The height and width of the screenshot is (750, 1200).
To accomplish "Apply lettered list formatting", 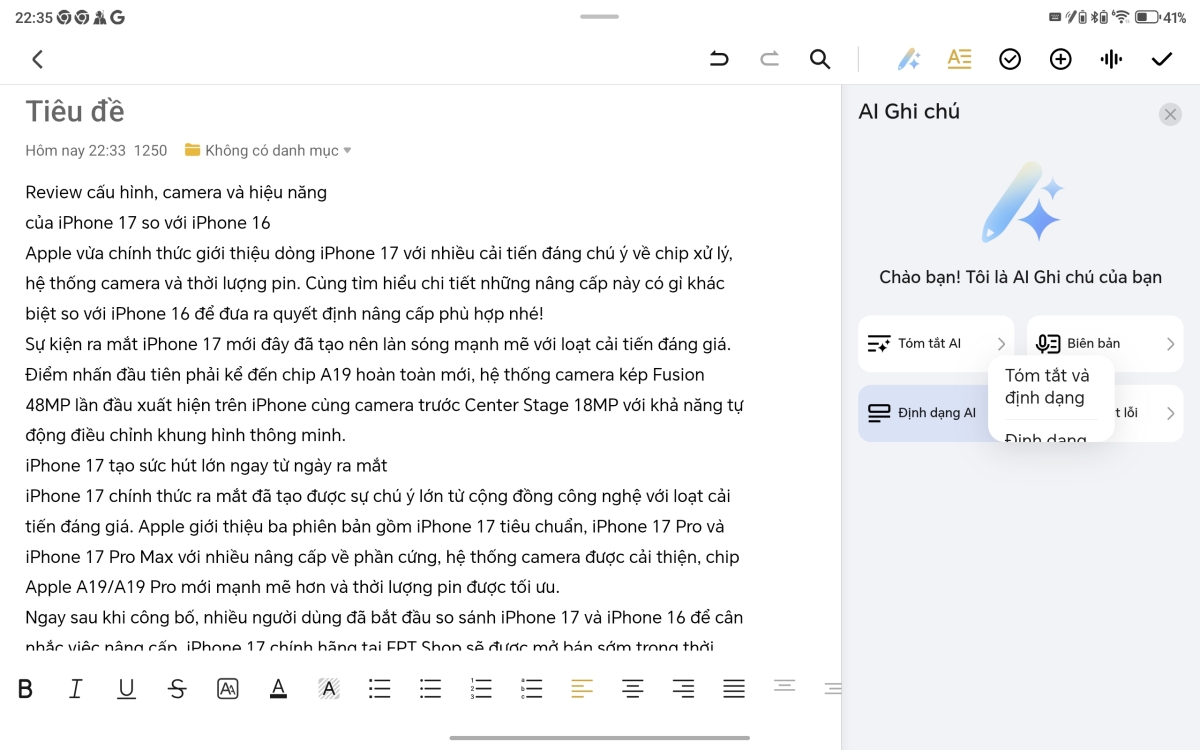I will [x=531, y=689].
